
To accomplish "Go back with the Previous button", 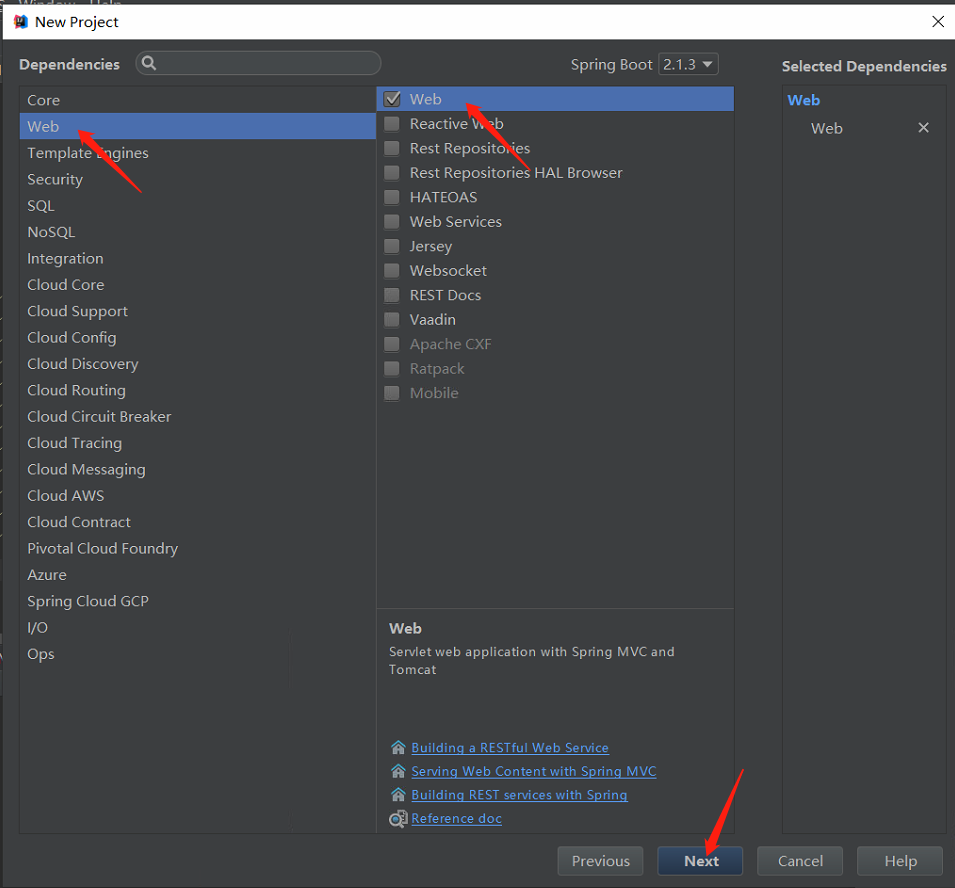I will [601, 861].
